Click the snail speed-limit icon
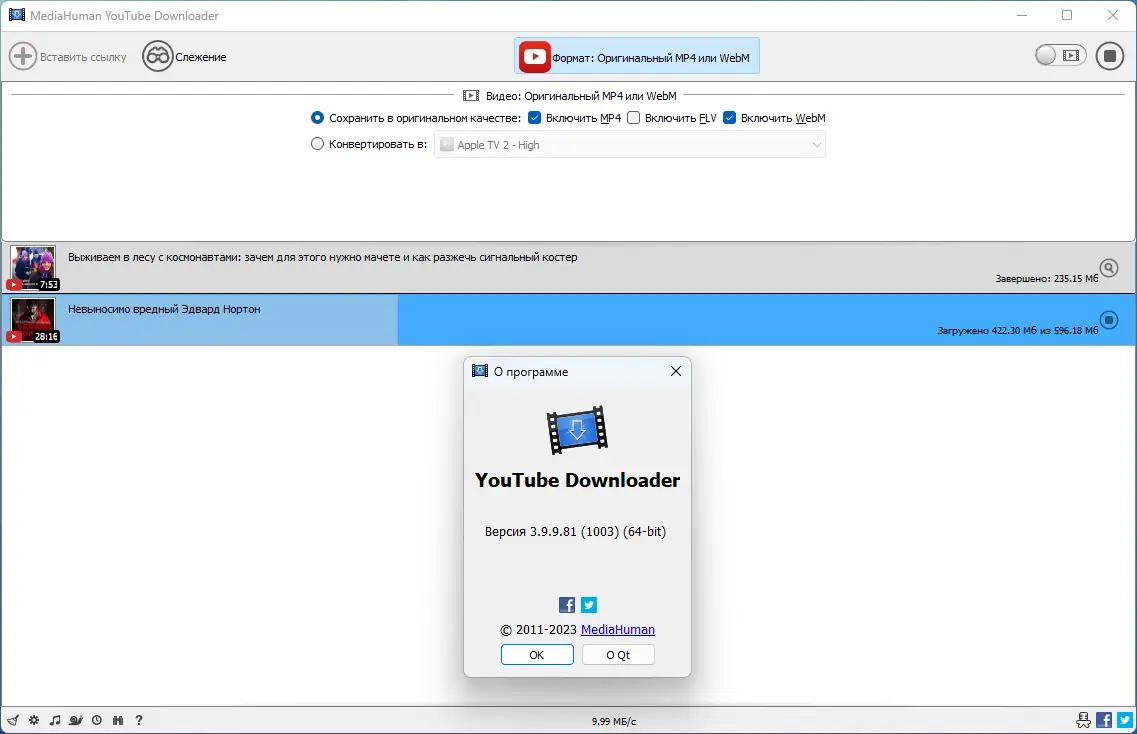The width and height of the screenshot is (1137, 734). click(75, 719)
